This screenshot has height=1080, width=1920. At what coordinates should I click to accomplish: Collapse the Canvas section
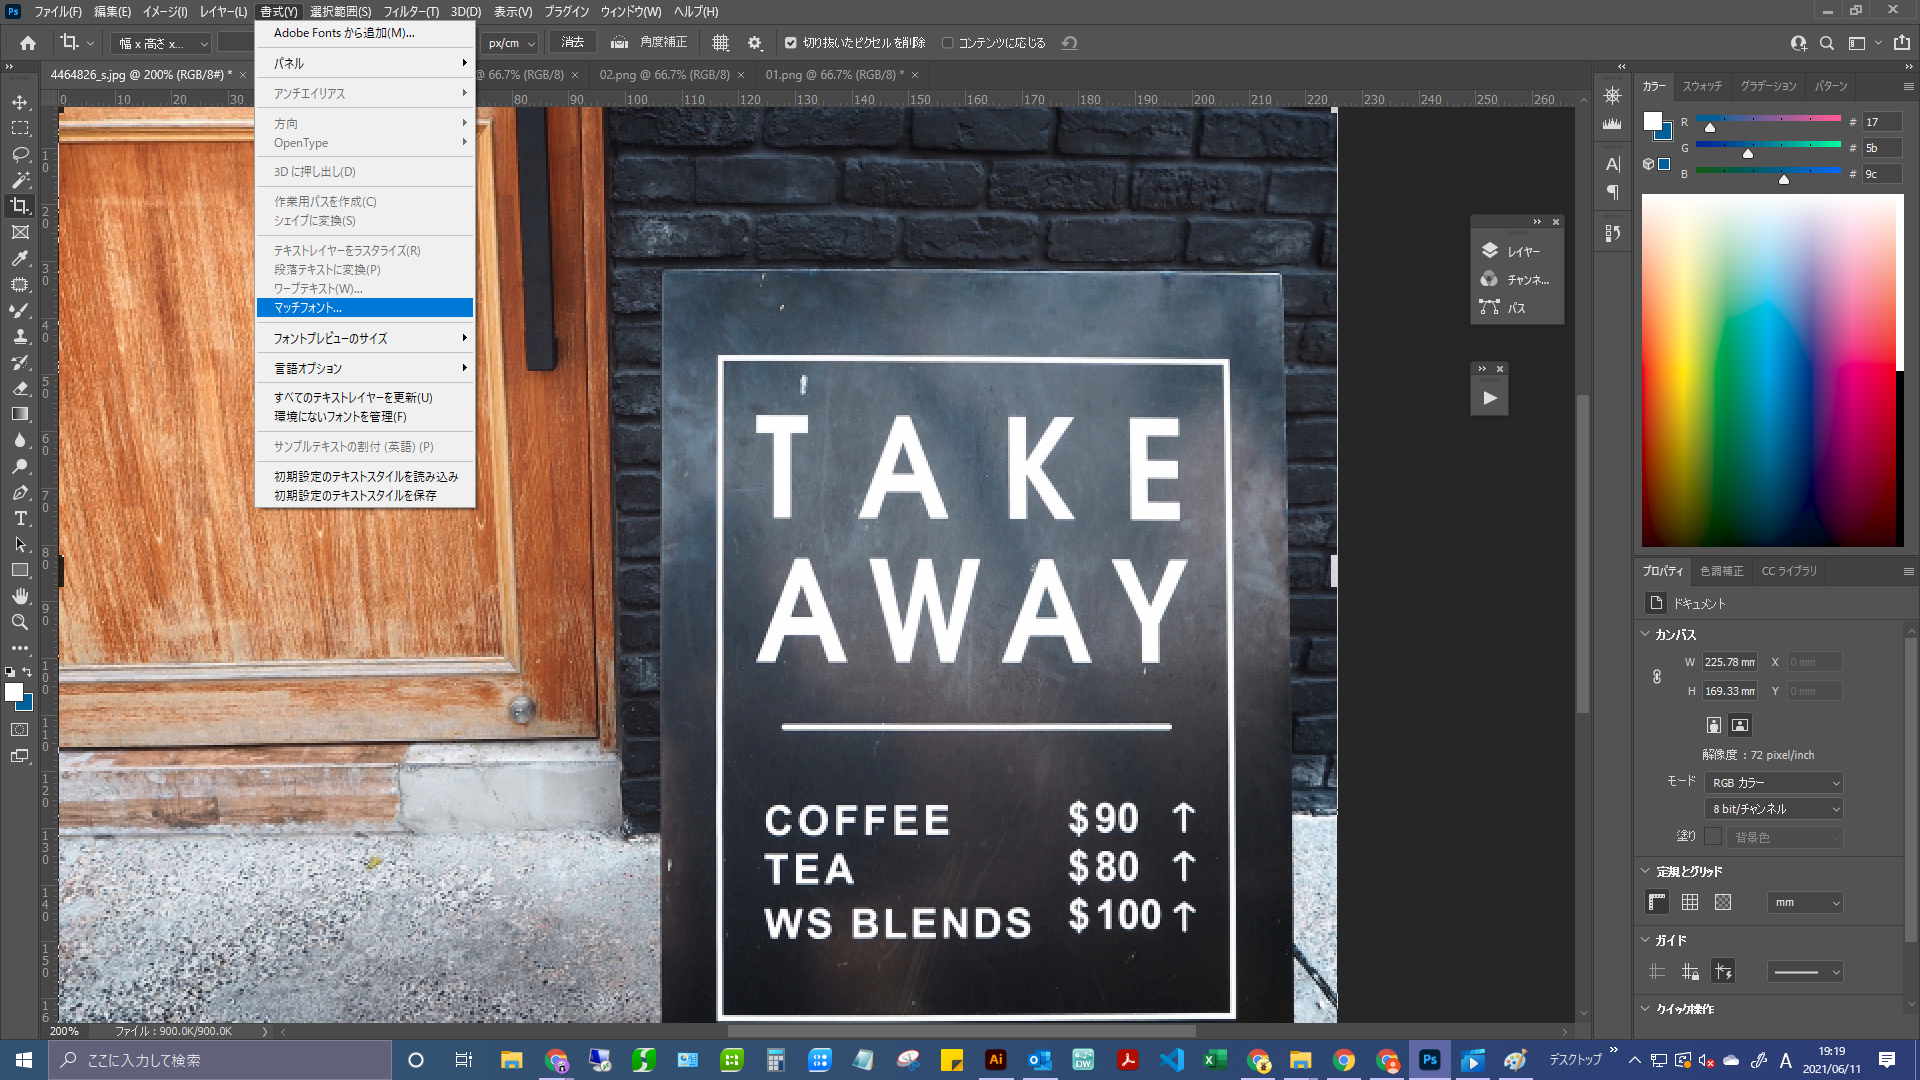(1645, 634)
